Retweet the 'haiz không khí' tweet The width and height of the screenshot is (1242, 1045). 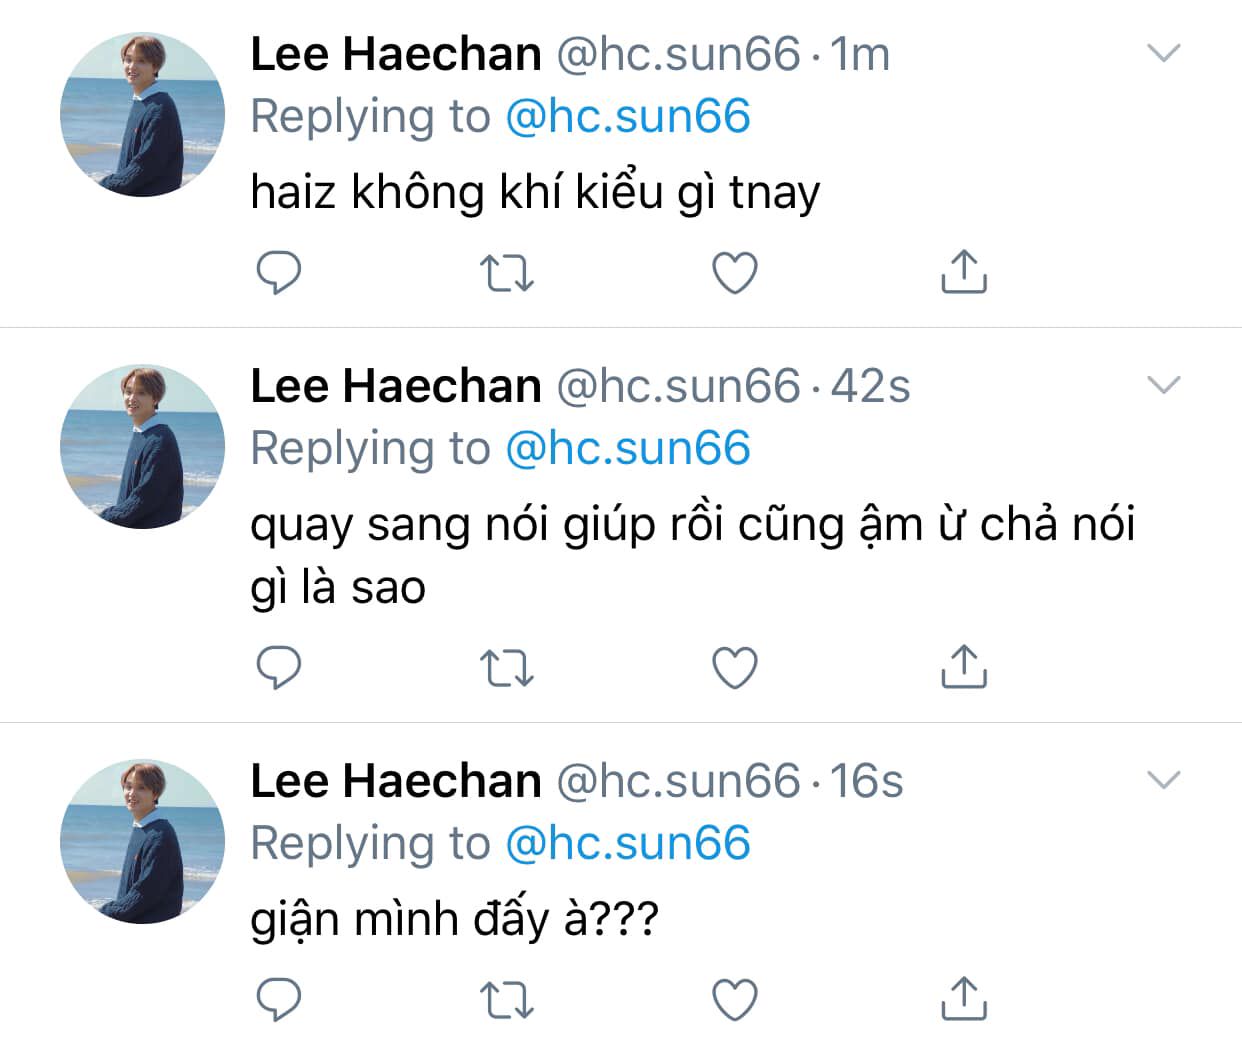click(x=507, y=272)
